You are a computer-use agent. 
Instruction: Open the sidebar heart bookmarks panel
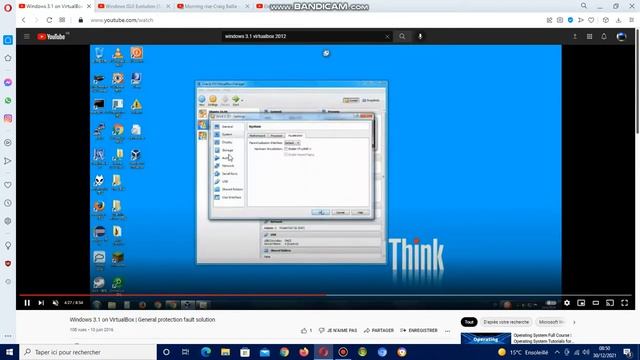[8, 185]
